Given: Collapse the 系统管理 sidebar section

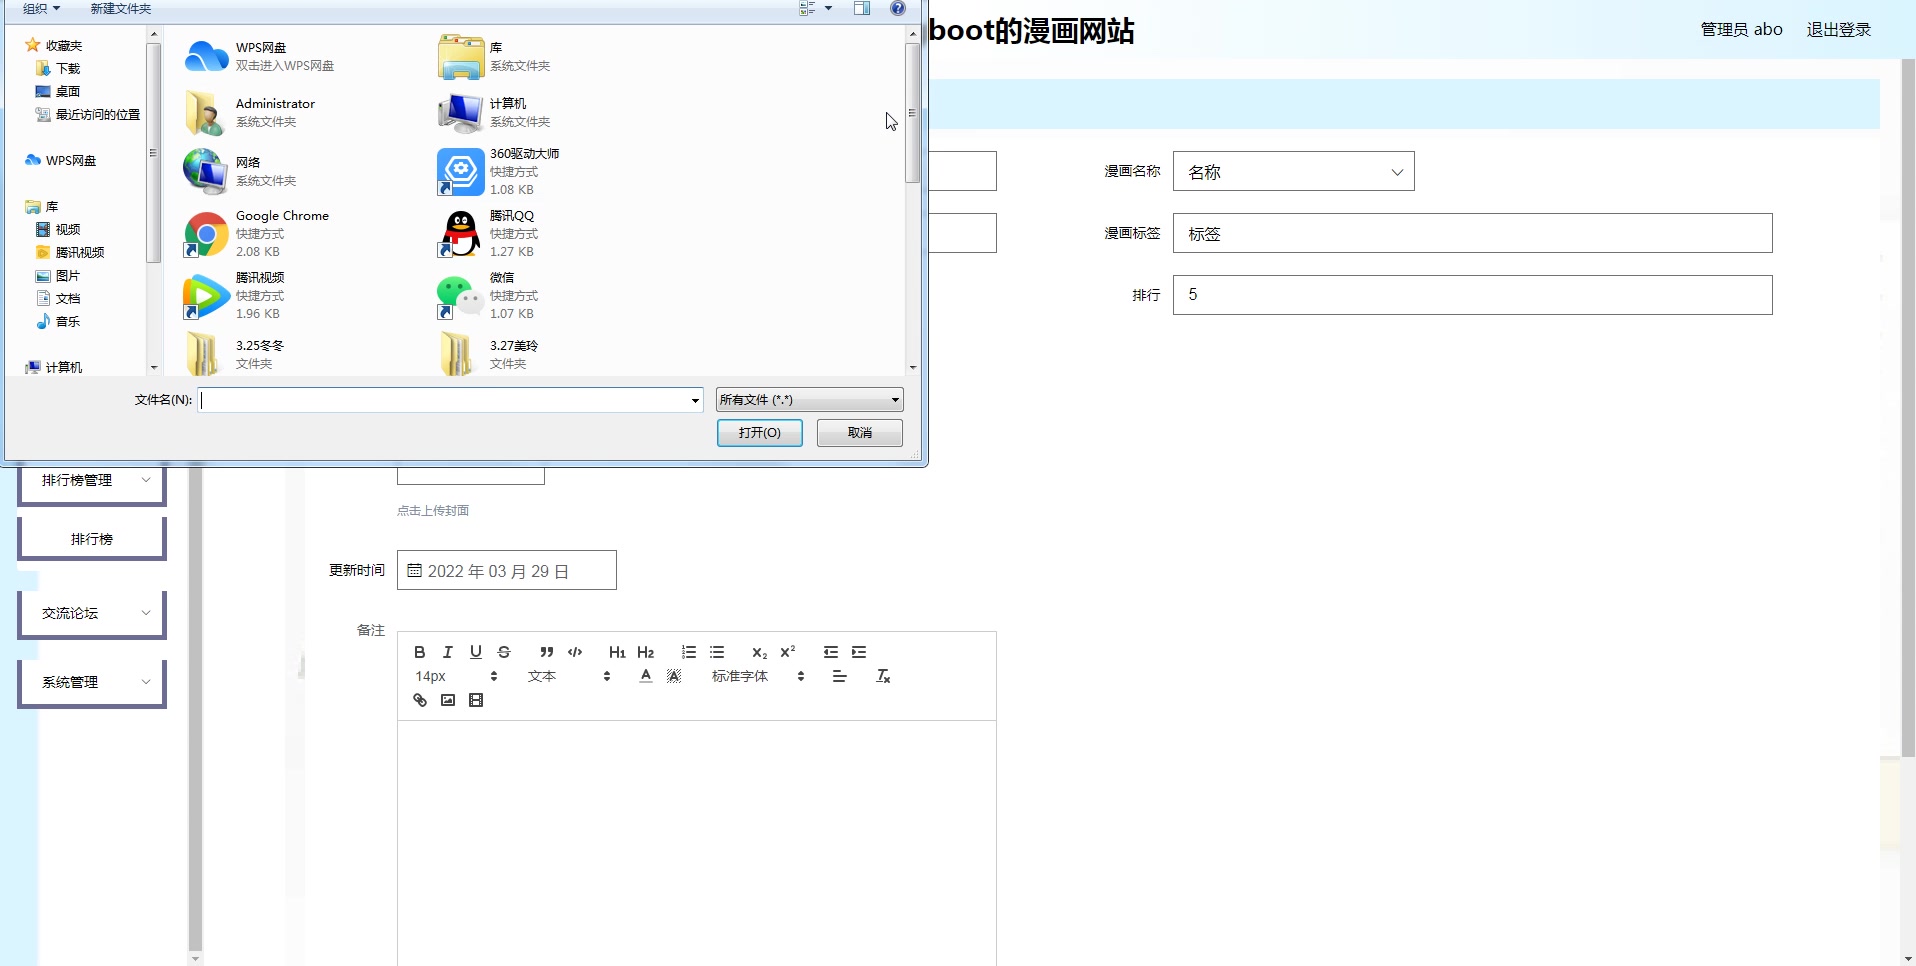Looking at the screenshot, I should 147,682.
